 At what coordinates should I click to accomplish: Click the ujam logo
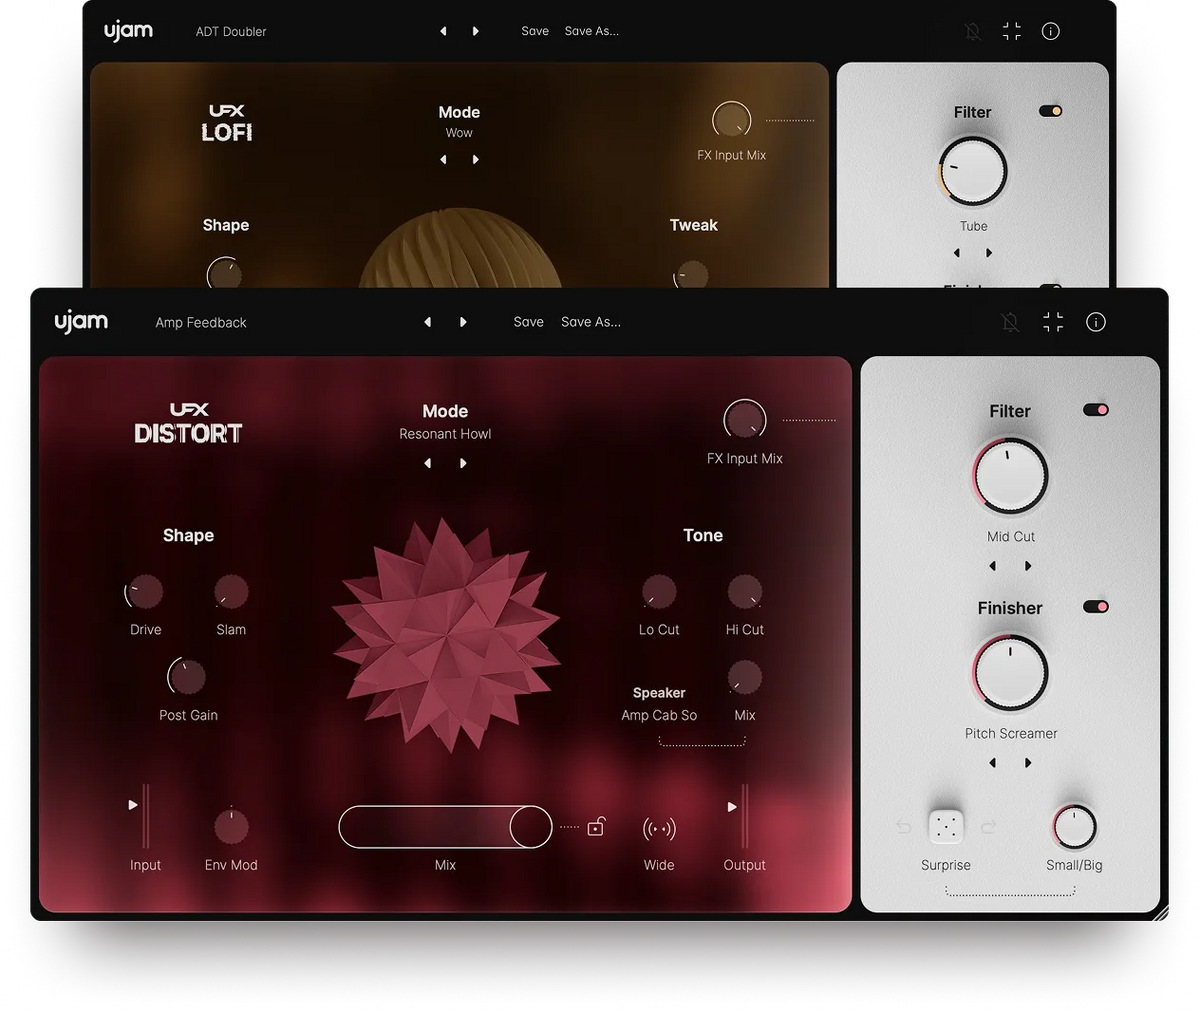[80, 322]
